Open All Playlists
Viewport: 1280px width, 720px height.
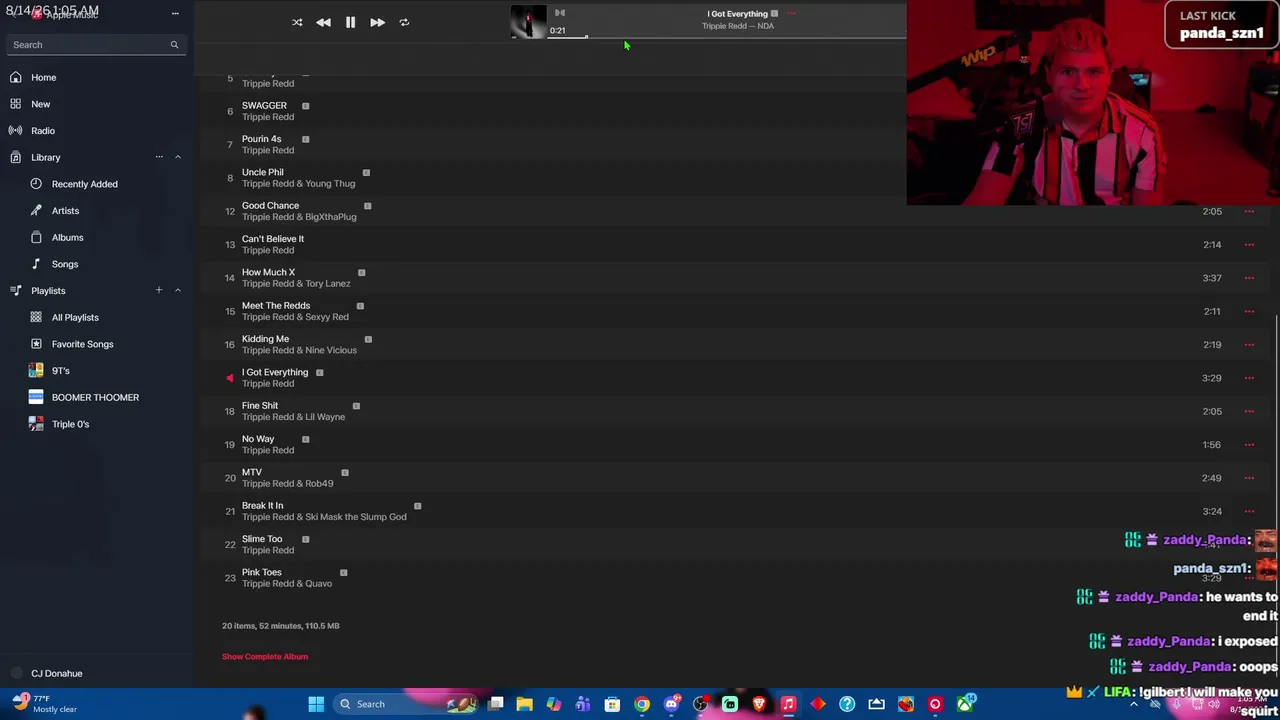click(75, 318)
